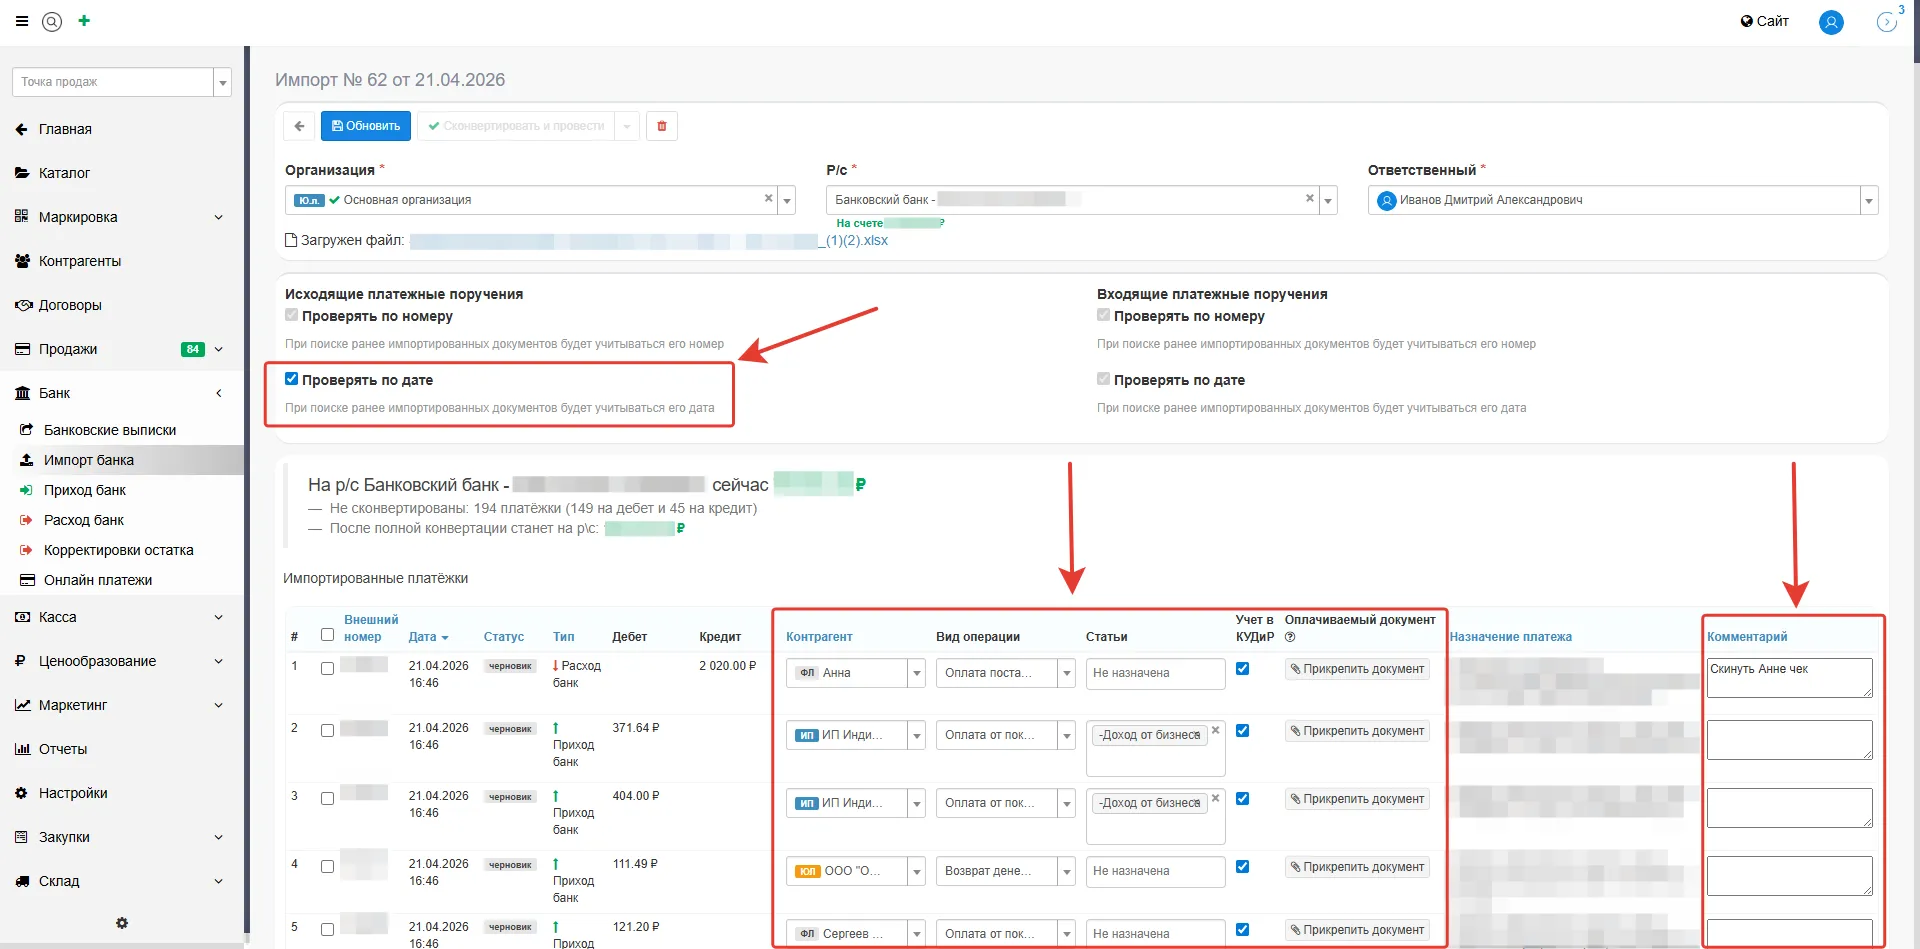Toggle outgoing Проверять по дате checkbox

[292, 379]
